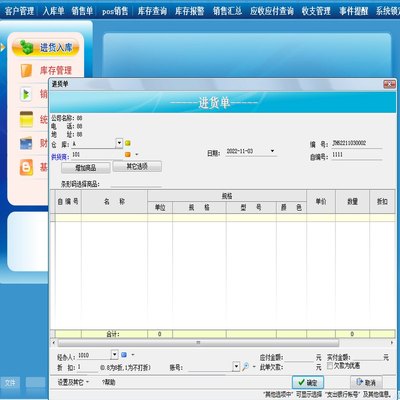Image resolution: width=400 pixels, height=400 pixels.
Task: Open 客户管理 in top menu
Action: [19, 11]
